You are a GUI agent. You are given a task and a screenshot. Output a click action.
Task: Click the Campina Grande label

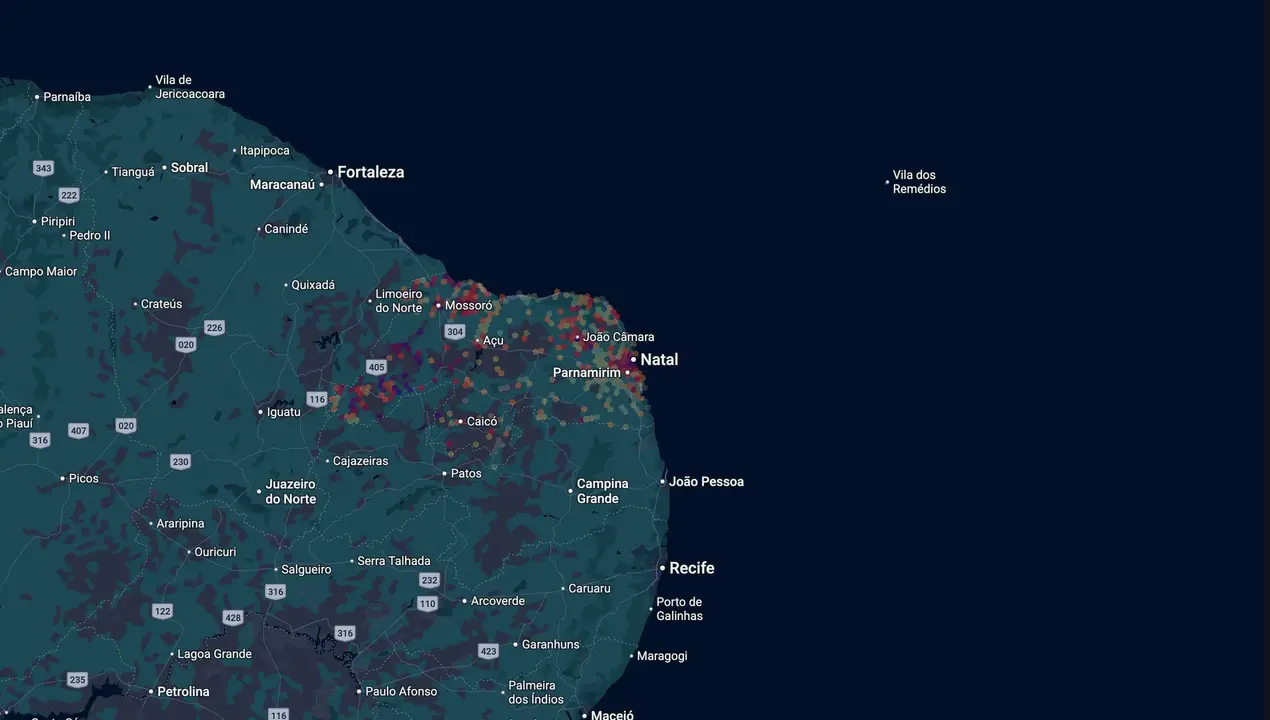click(x=602, y=491)
